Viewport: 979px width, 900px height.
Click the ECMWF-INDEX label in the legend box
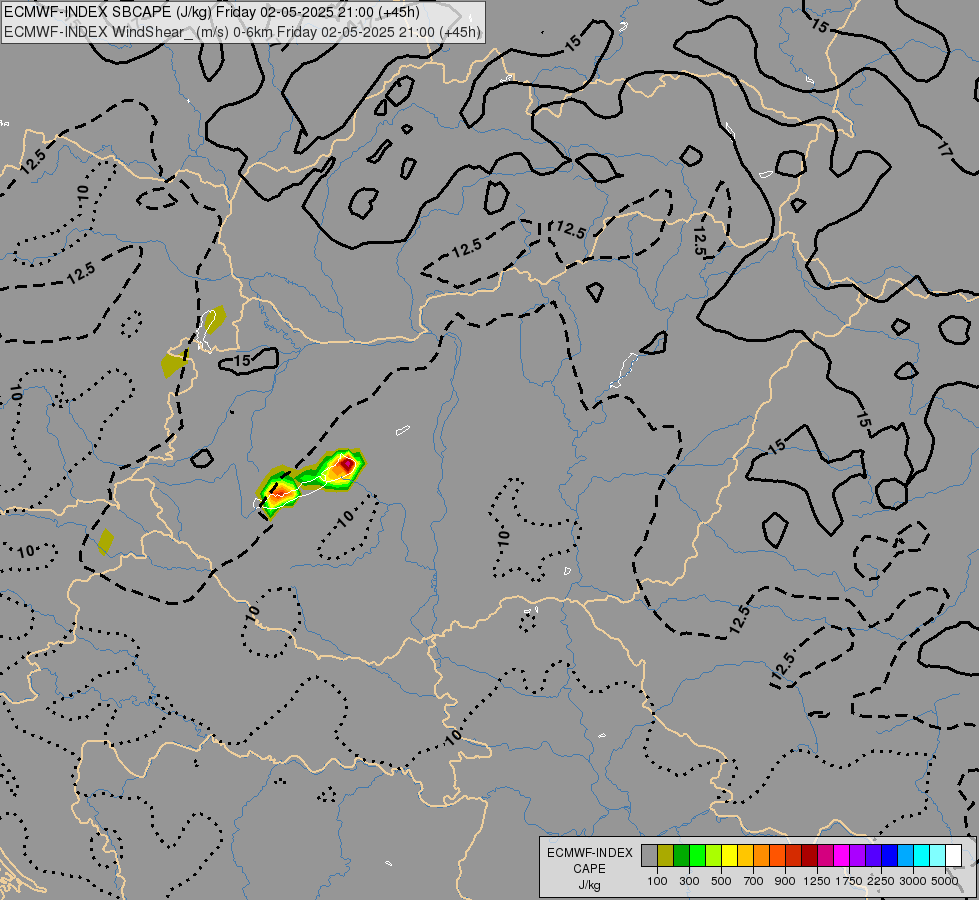[x=589, y=853]
